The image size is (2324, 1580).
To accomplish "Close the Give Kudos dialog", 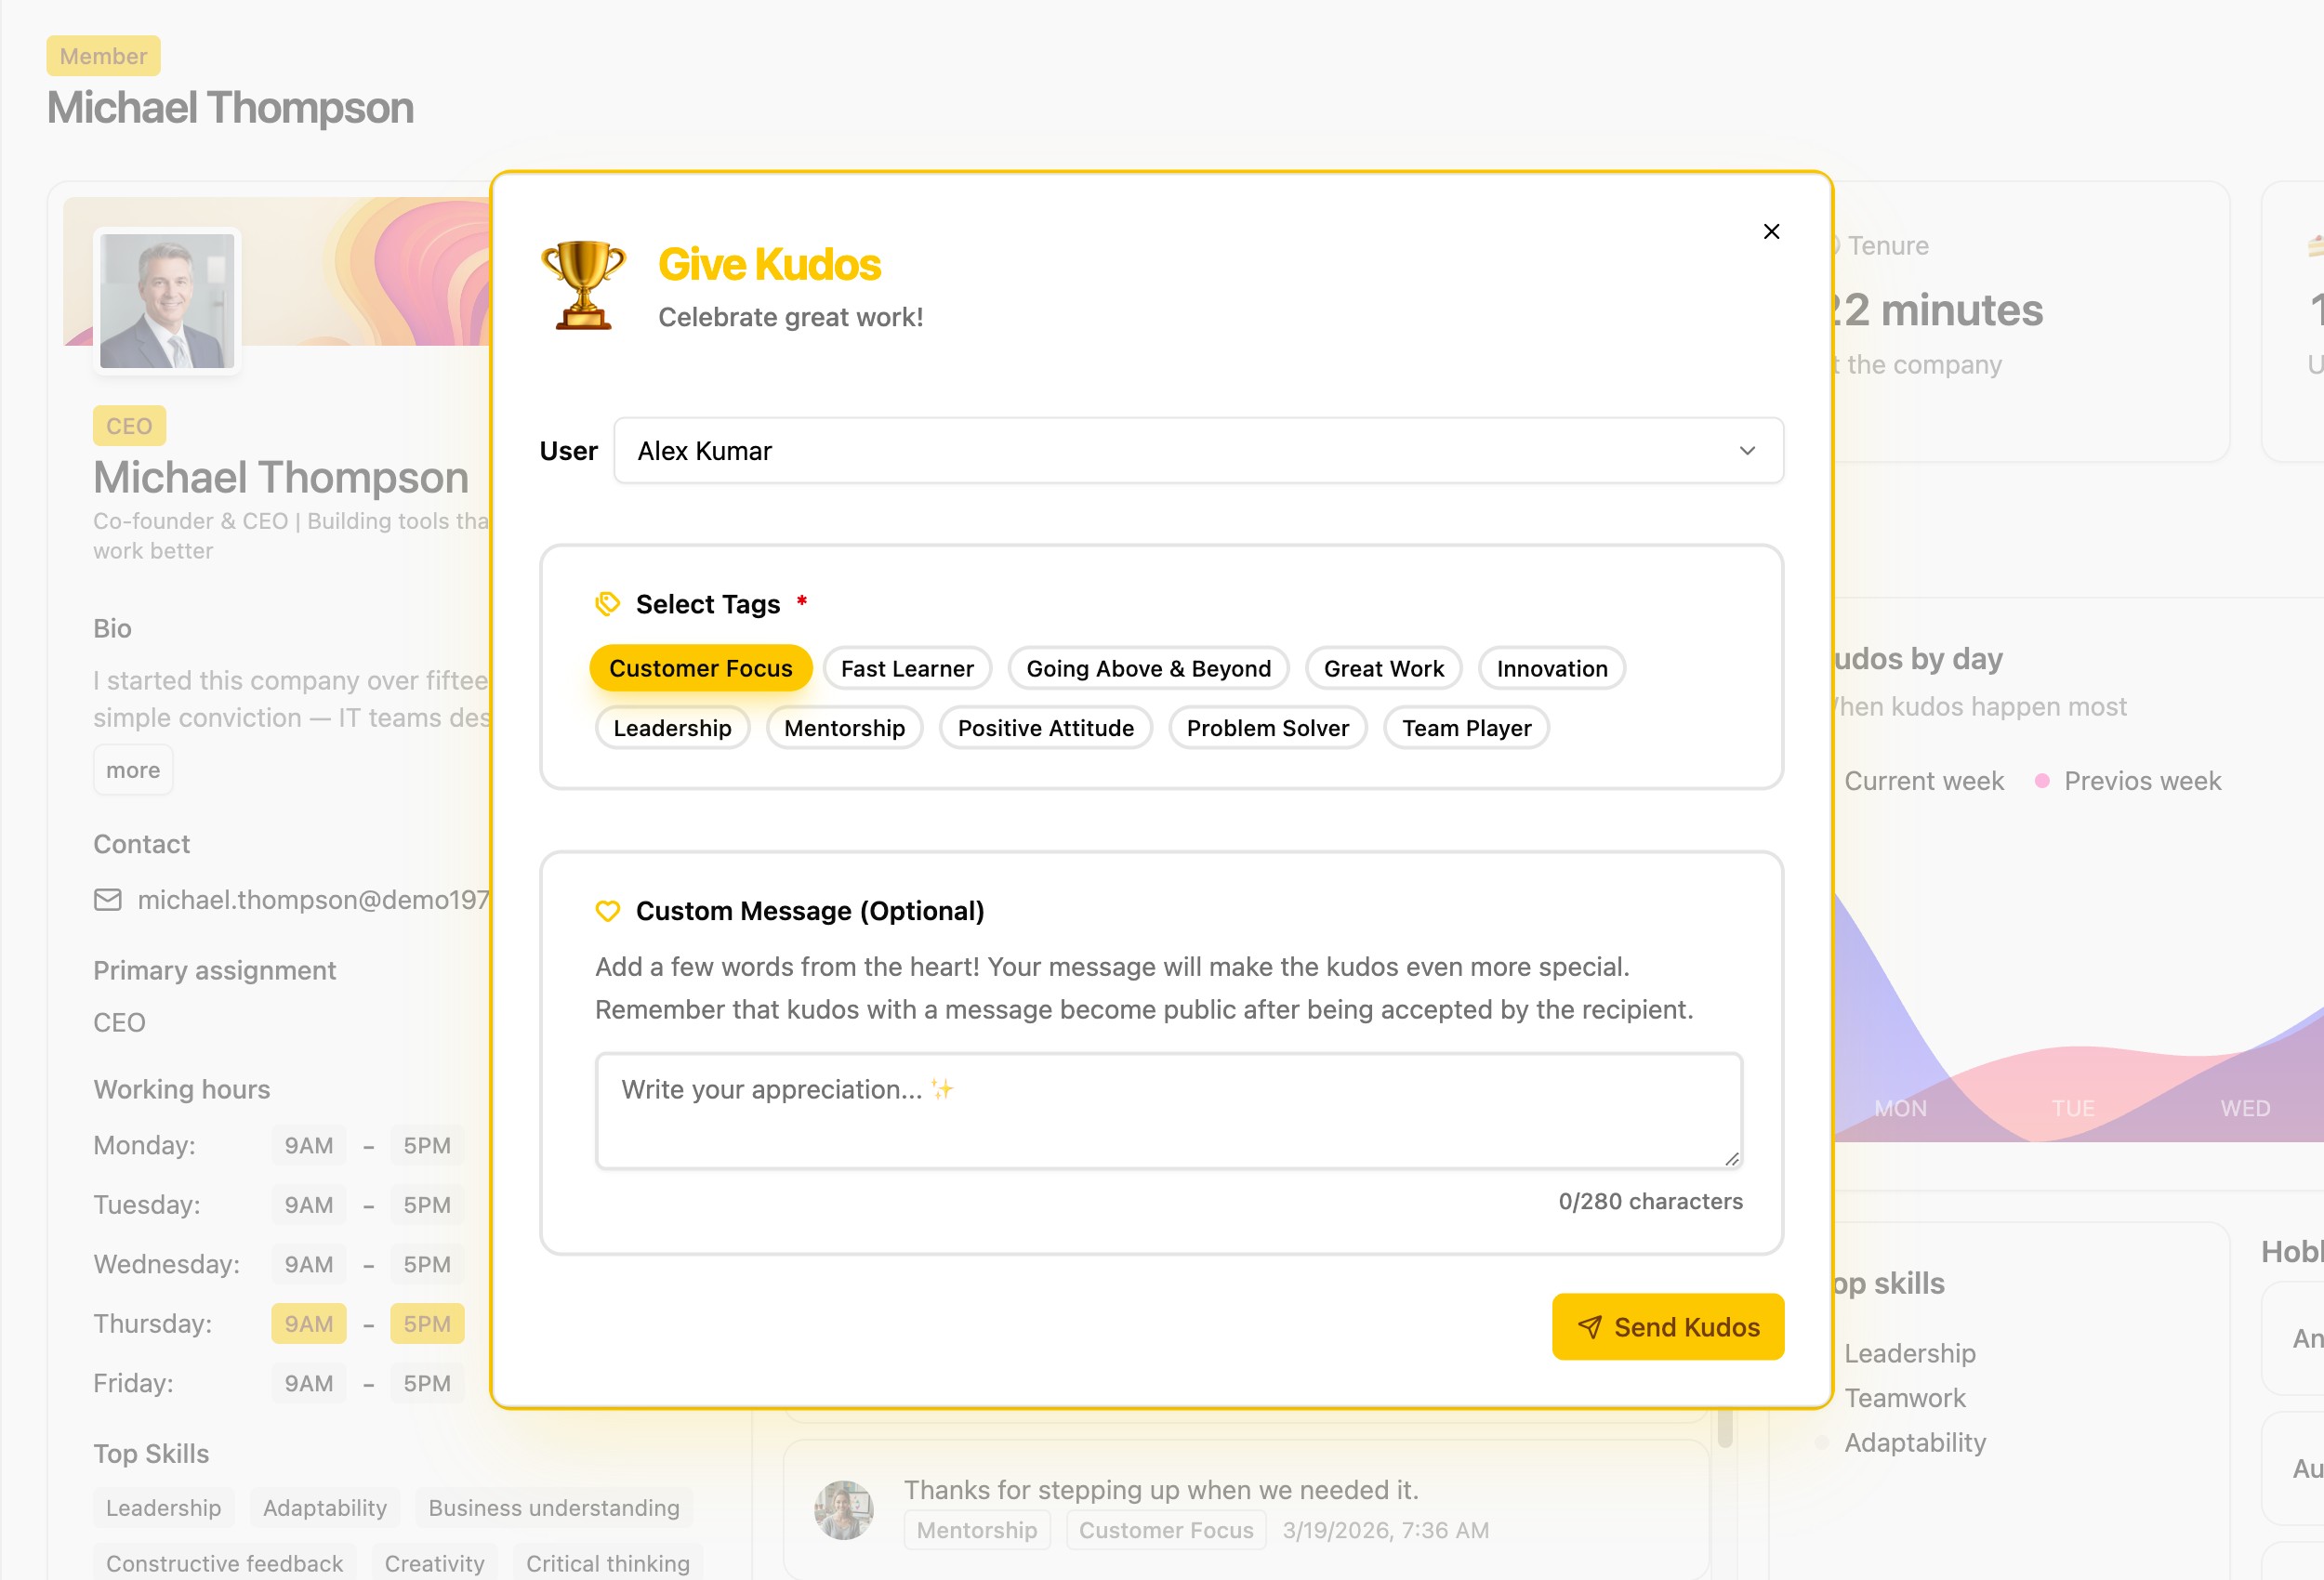I will pos(1771,231).
